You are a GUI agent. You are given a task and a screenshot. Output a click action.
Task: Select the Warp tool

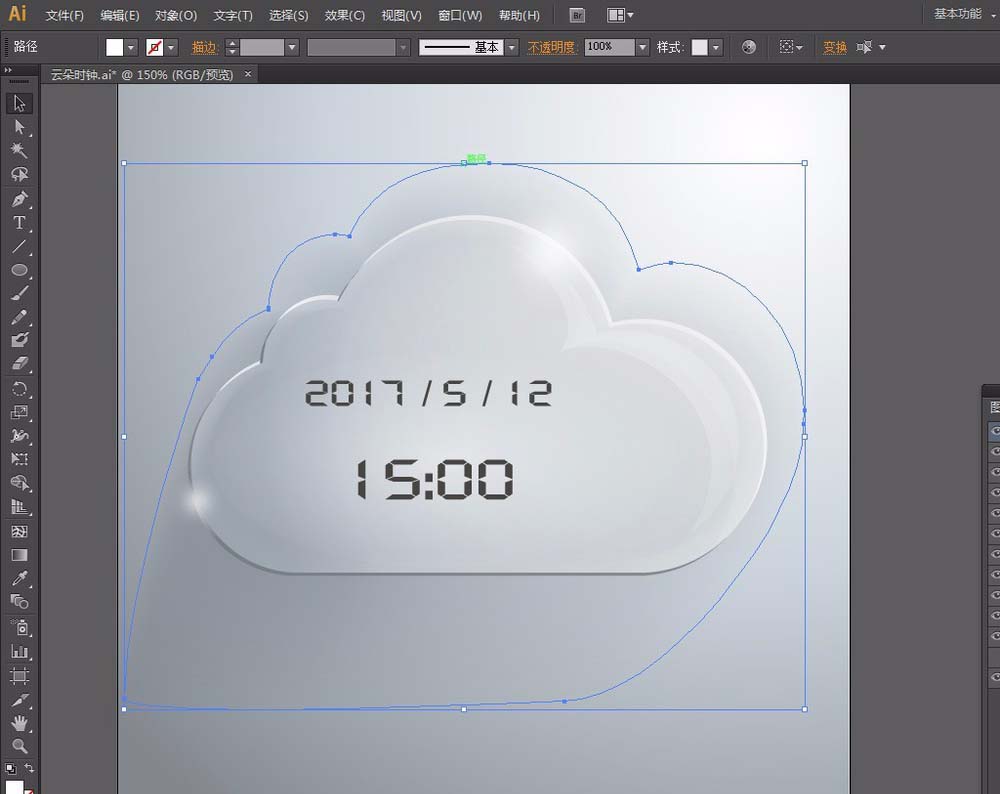[19, 436]
